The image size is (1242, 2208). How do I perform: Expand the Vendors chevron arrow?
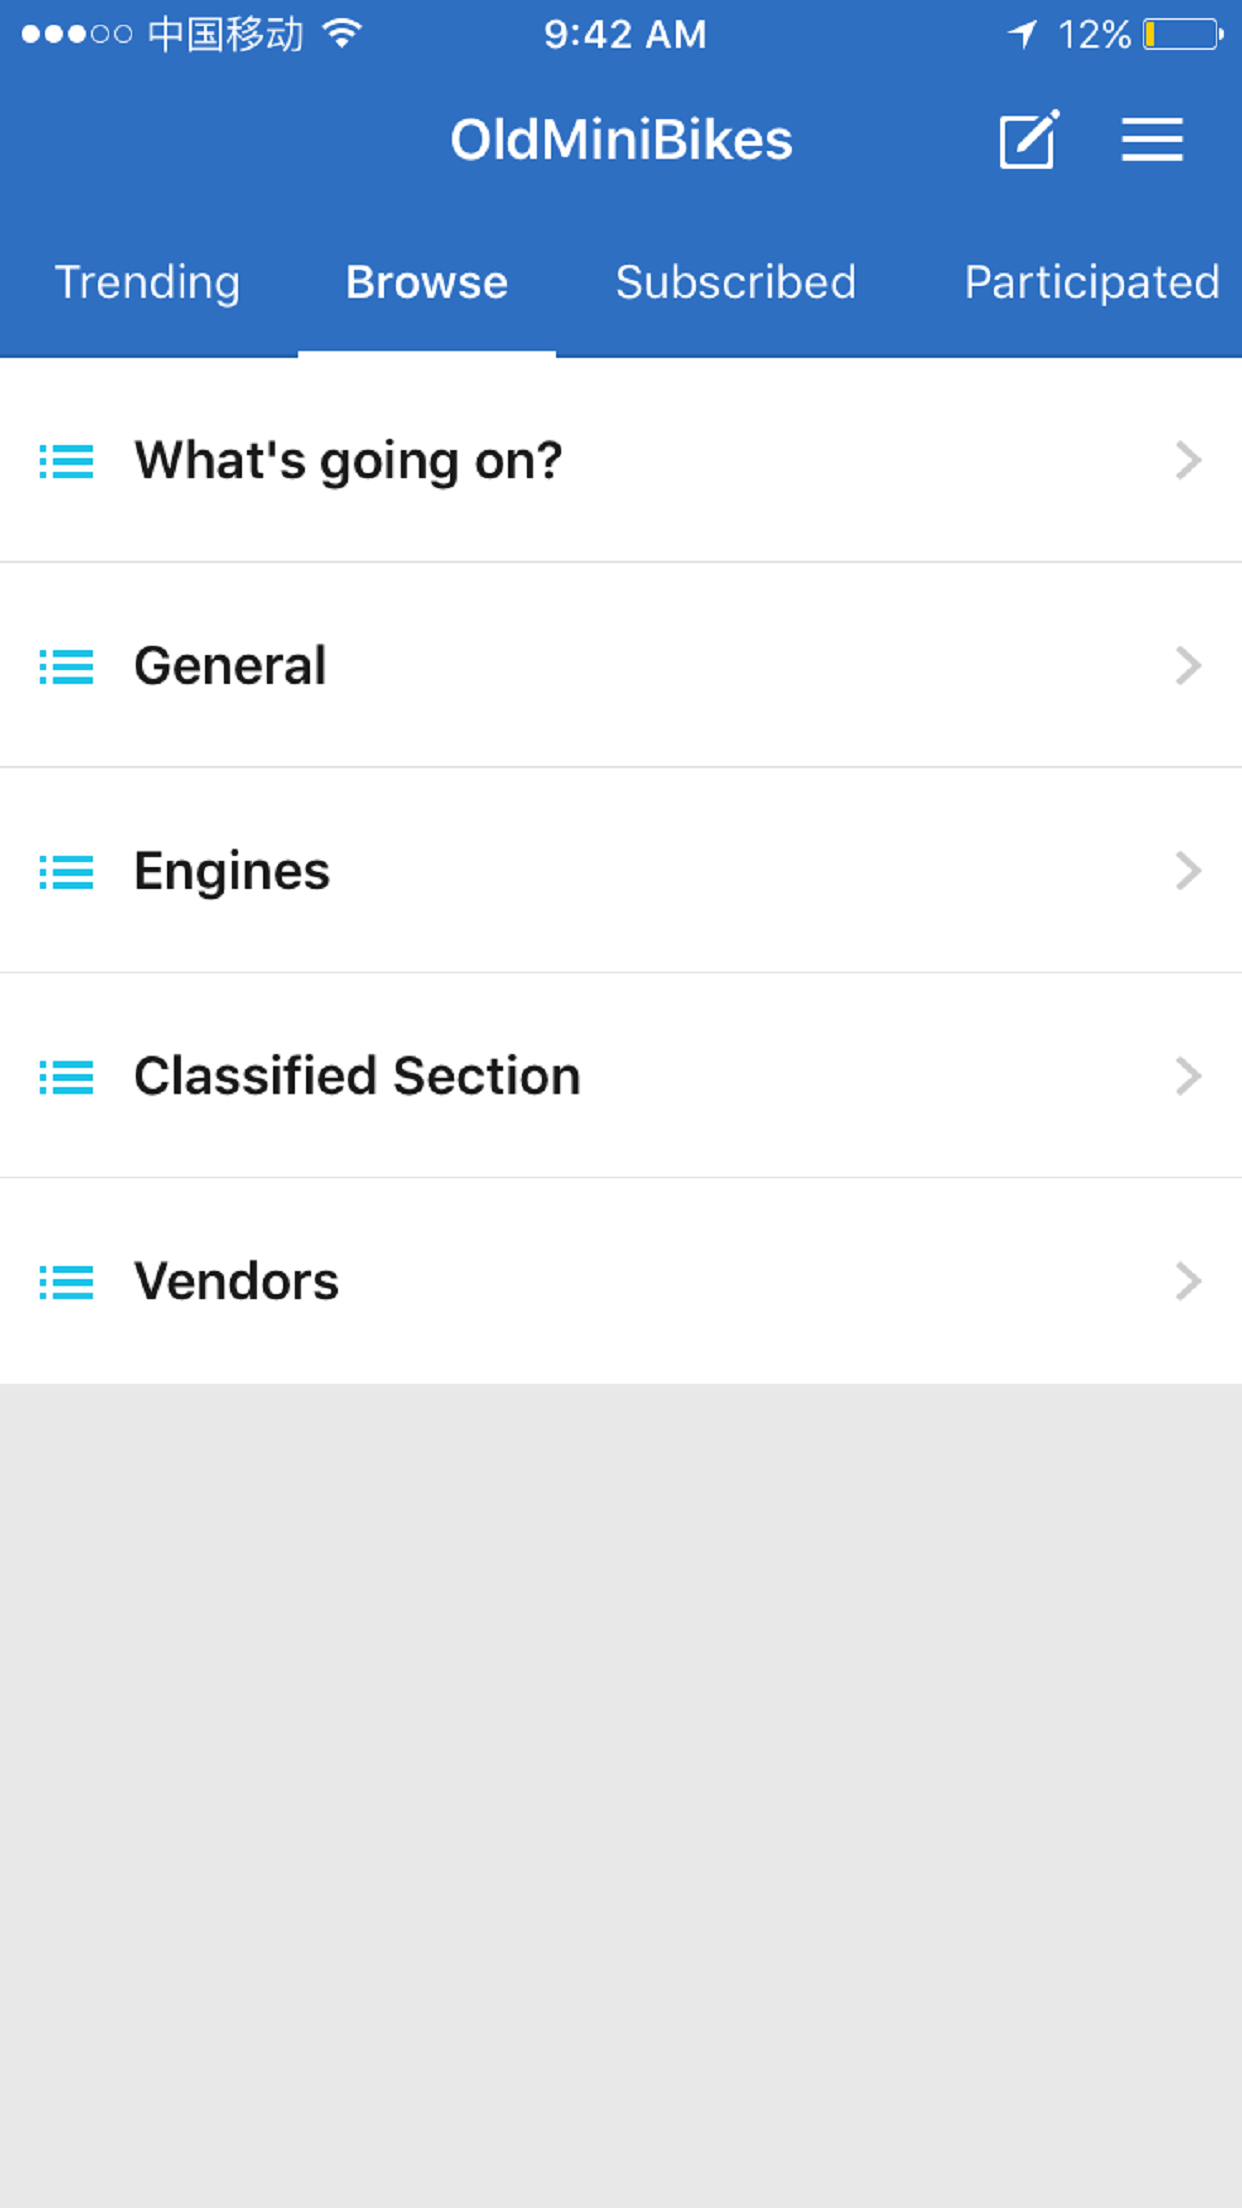(1187, 1281)
